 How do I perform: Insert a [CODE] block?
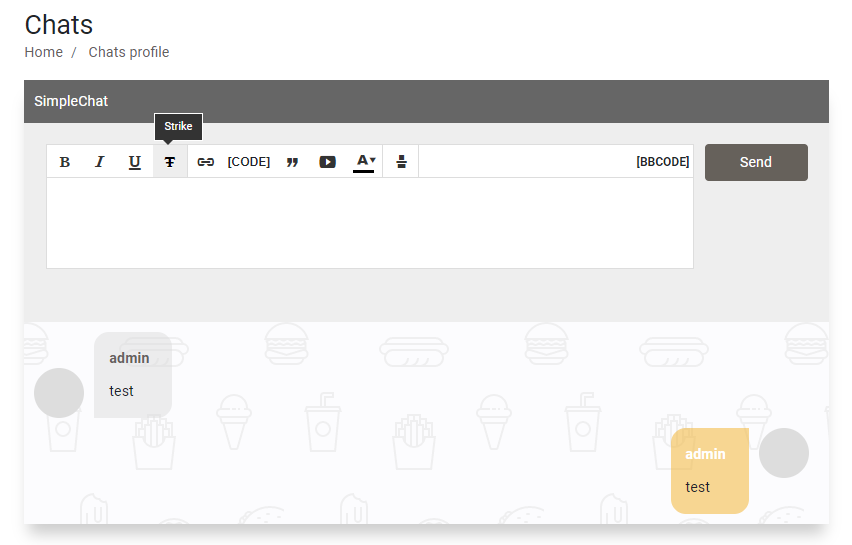tap(248, 162)
